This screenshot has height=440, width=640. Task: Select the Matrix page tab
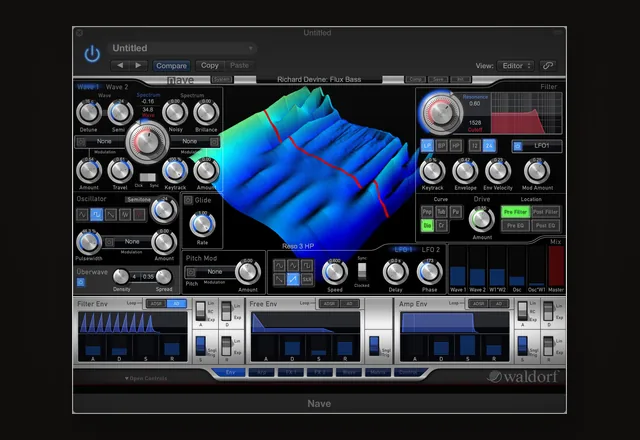pyautogui.click(x=378, y=372)
